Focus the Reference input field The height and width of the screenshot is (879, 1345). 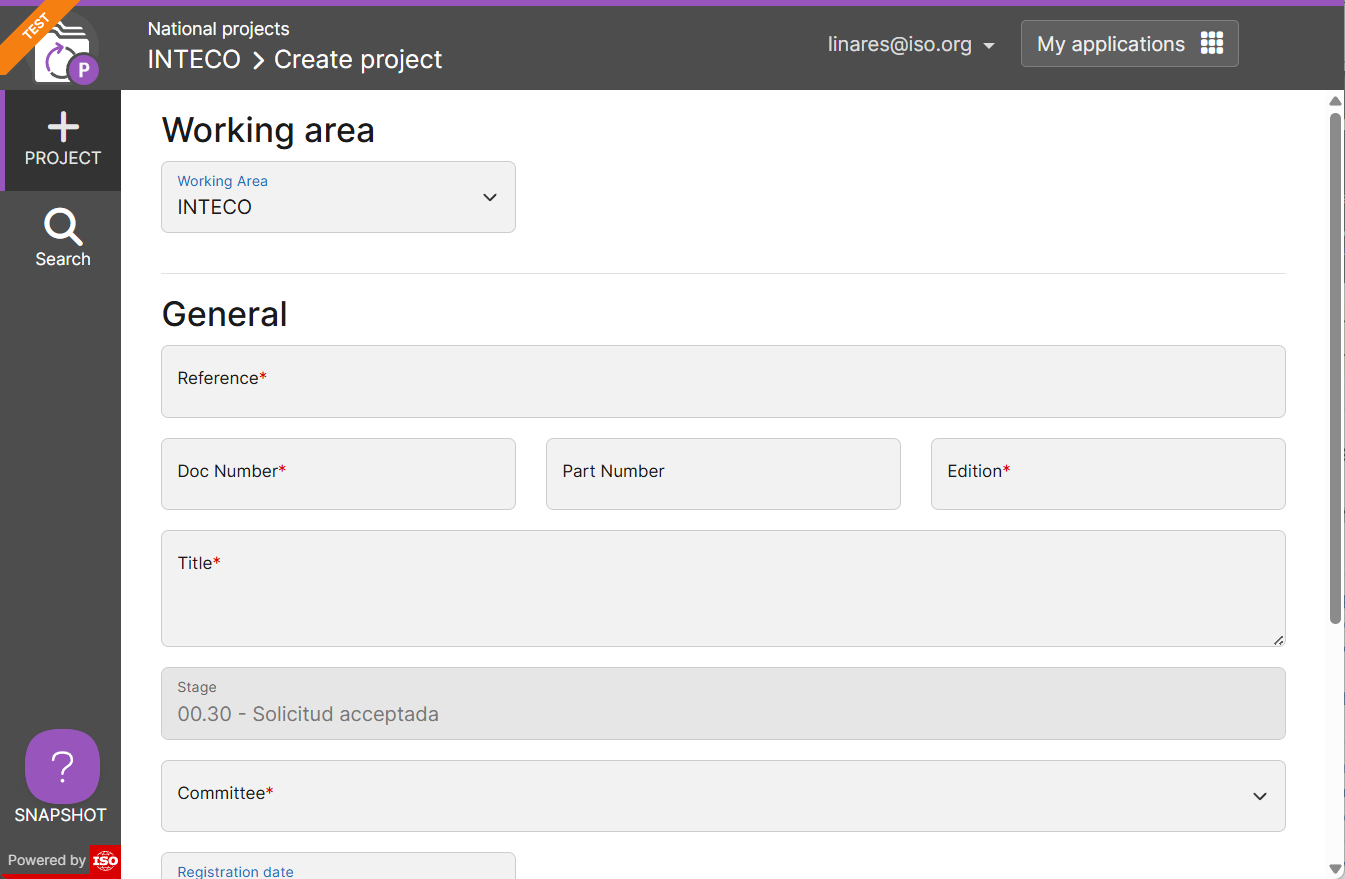pos(723,381)
